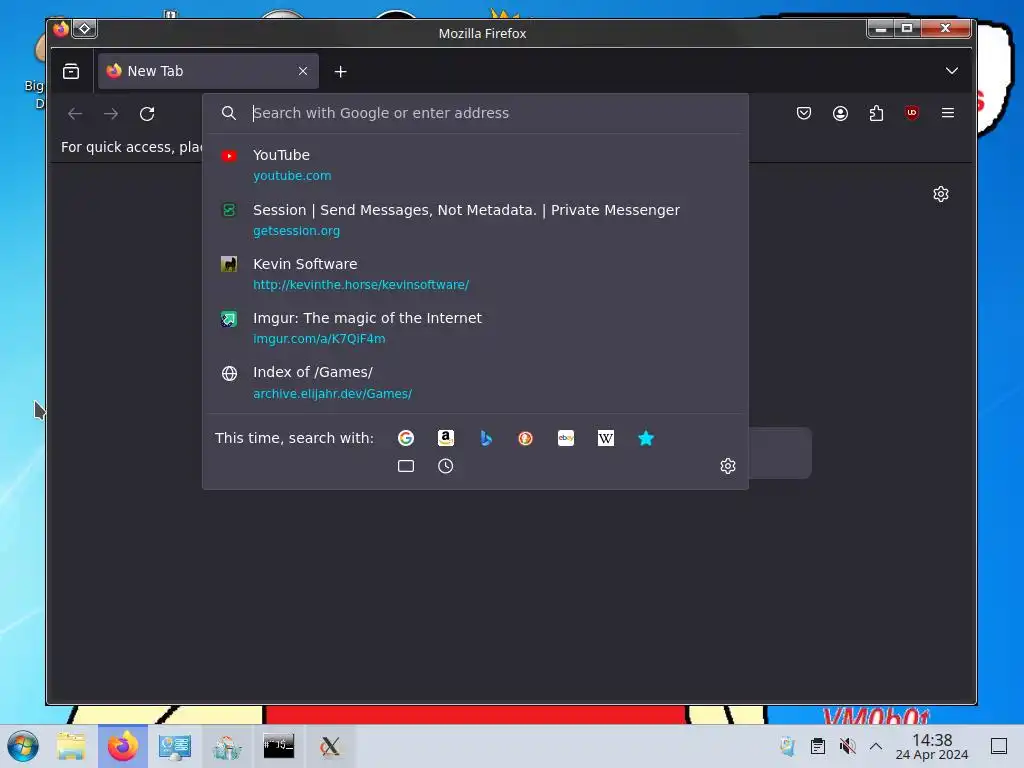Open file manager folder in taskbar
Image resolution: width=1024 pixels, height=768 pixels.
[x=71, y=746]
